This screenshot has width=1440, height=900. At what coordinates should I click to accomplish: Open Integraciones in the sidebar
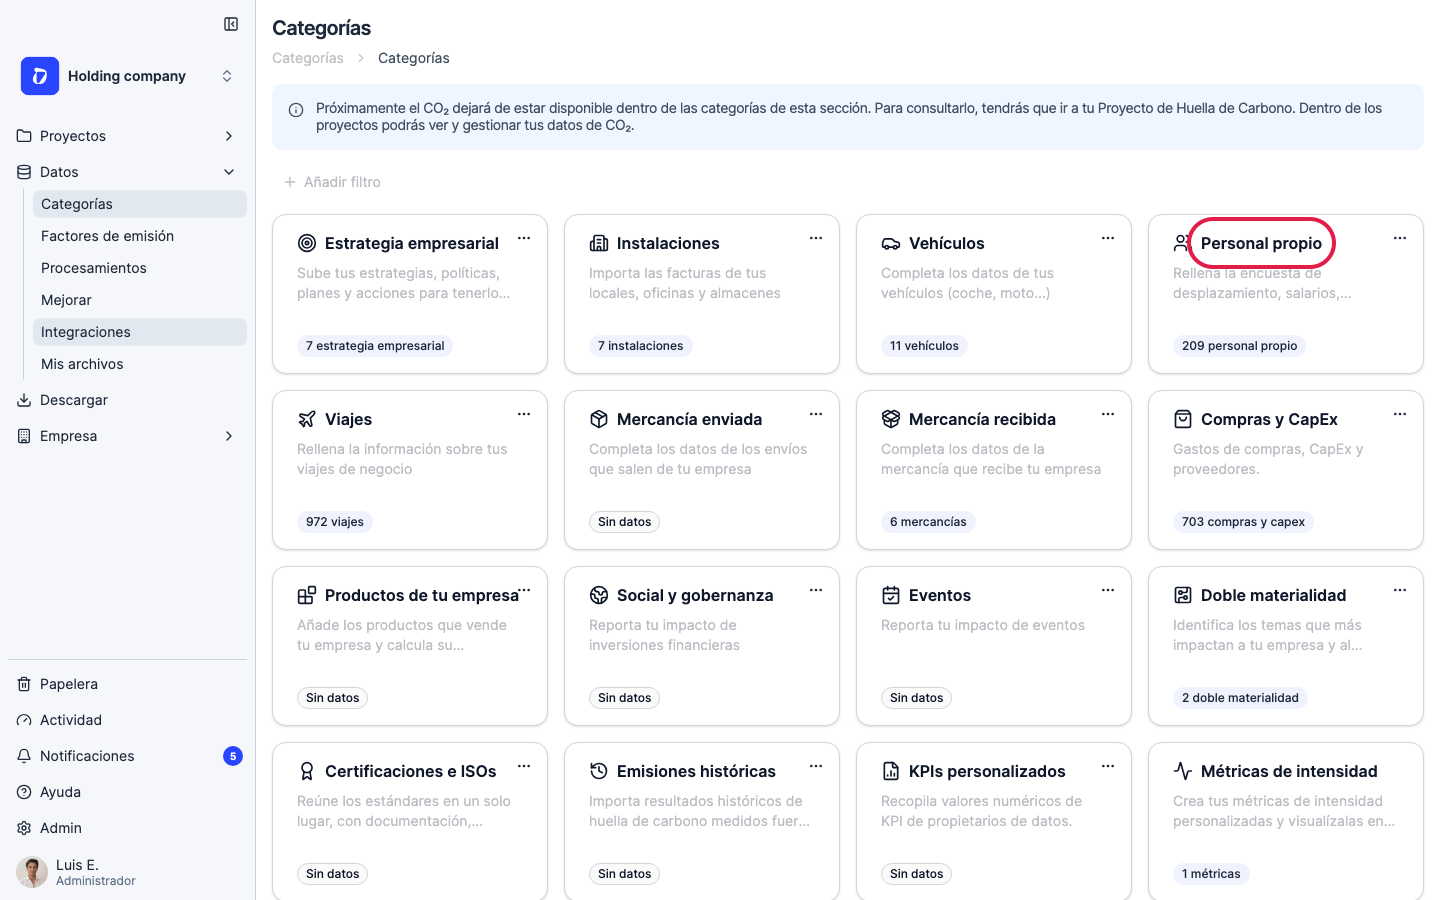(140, 332)
